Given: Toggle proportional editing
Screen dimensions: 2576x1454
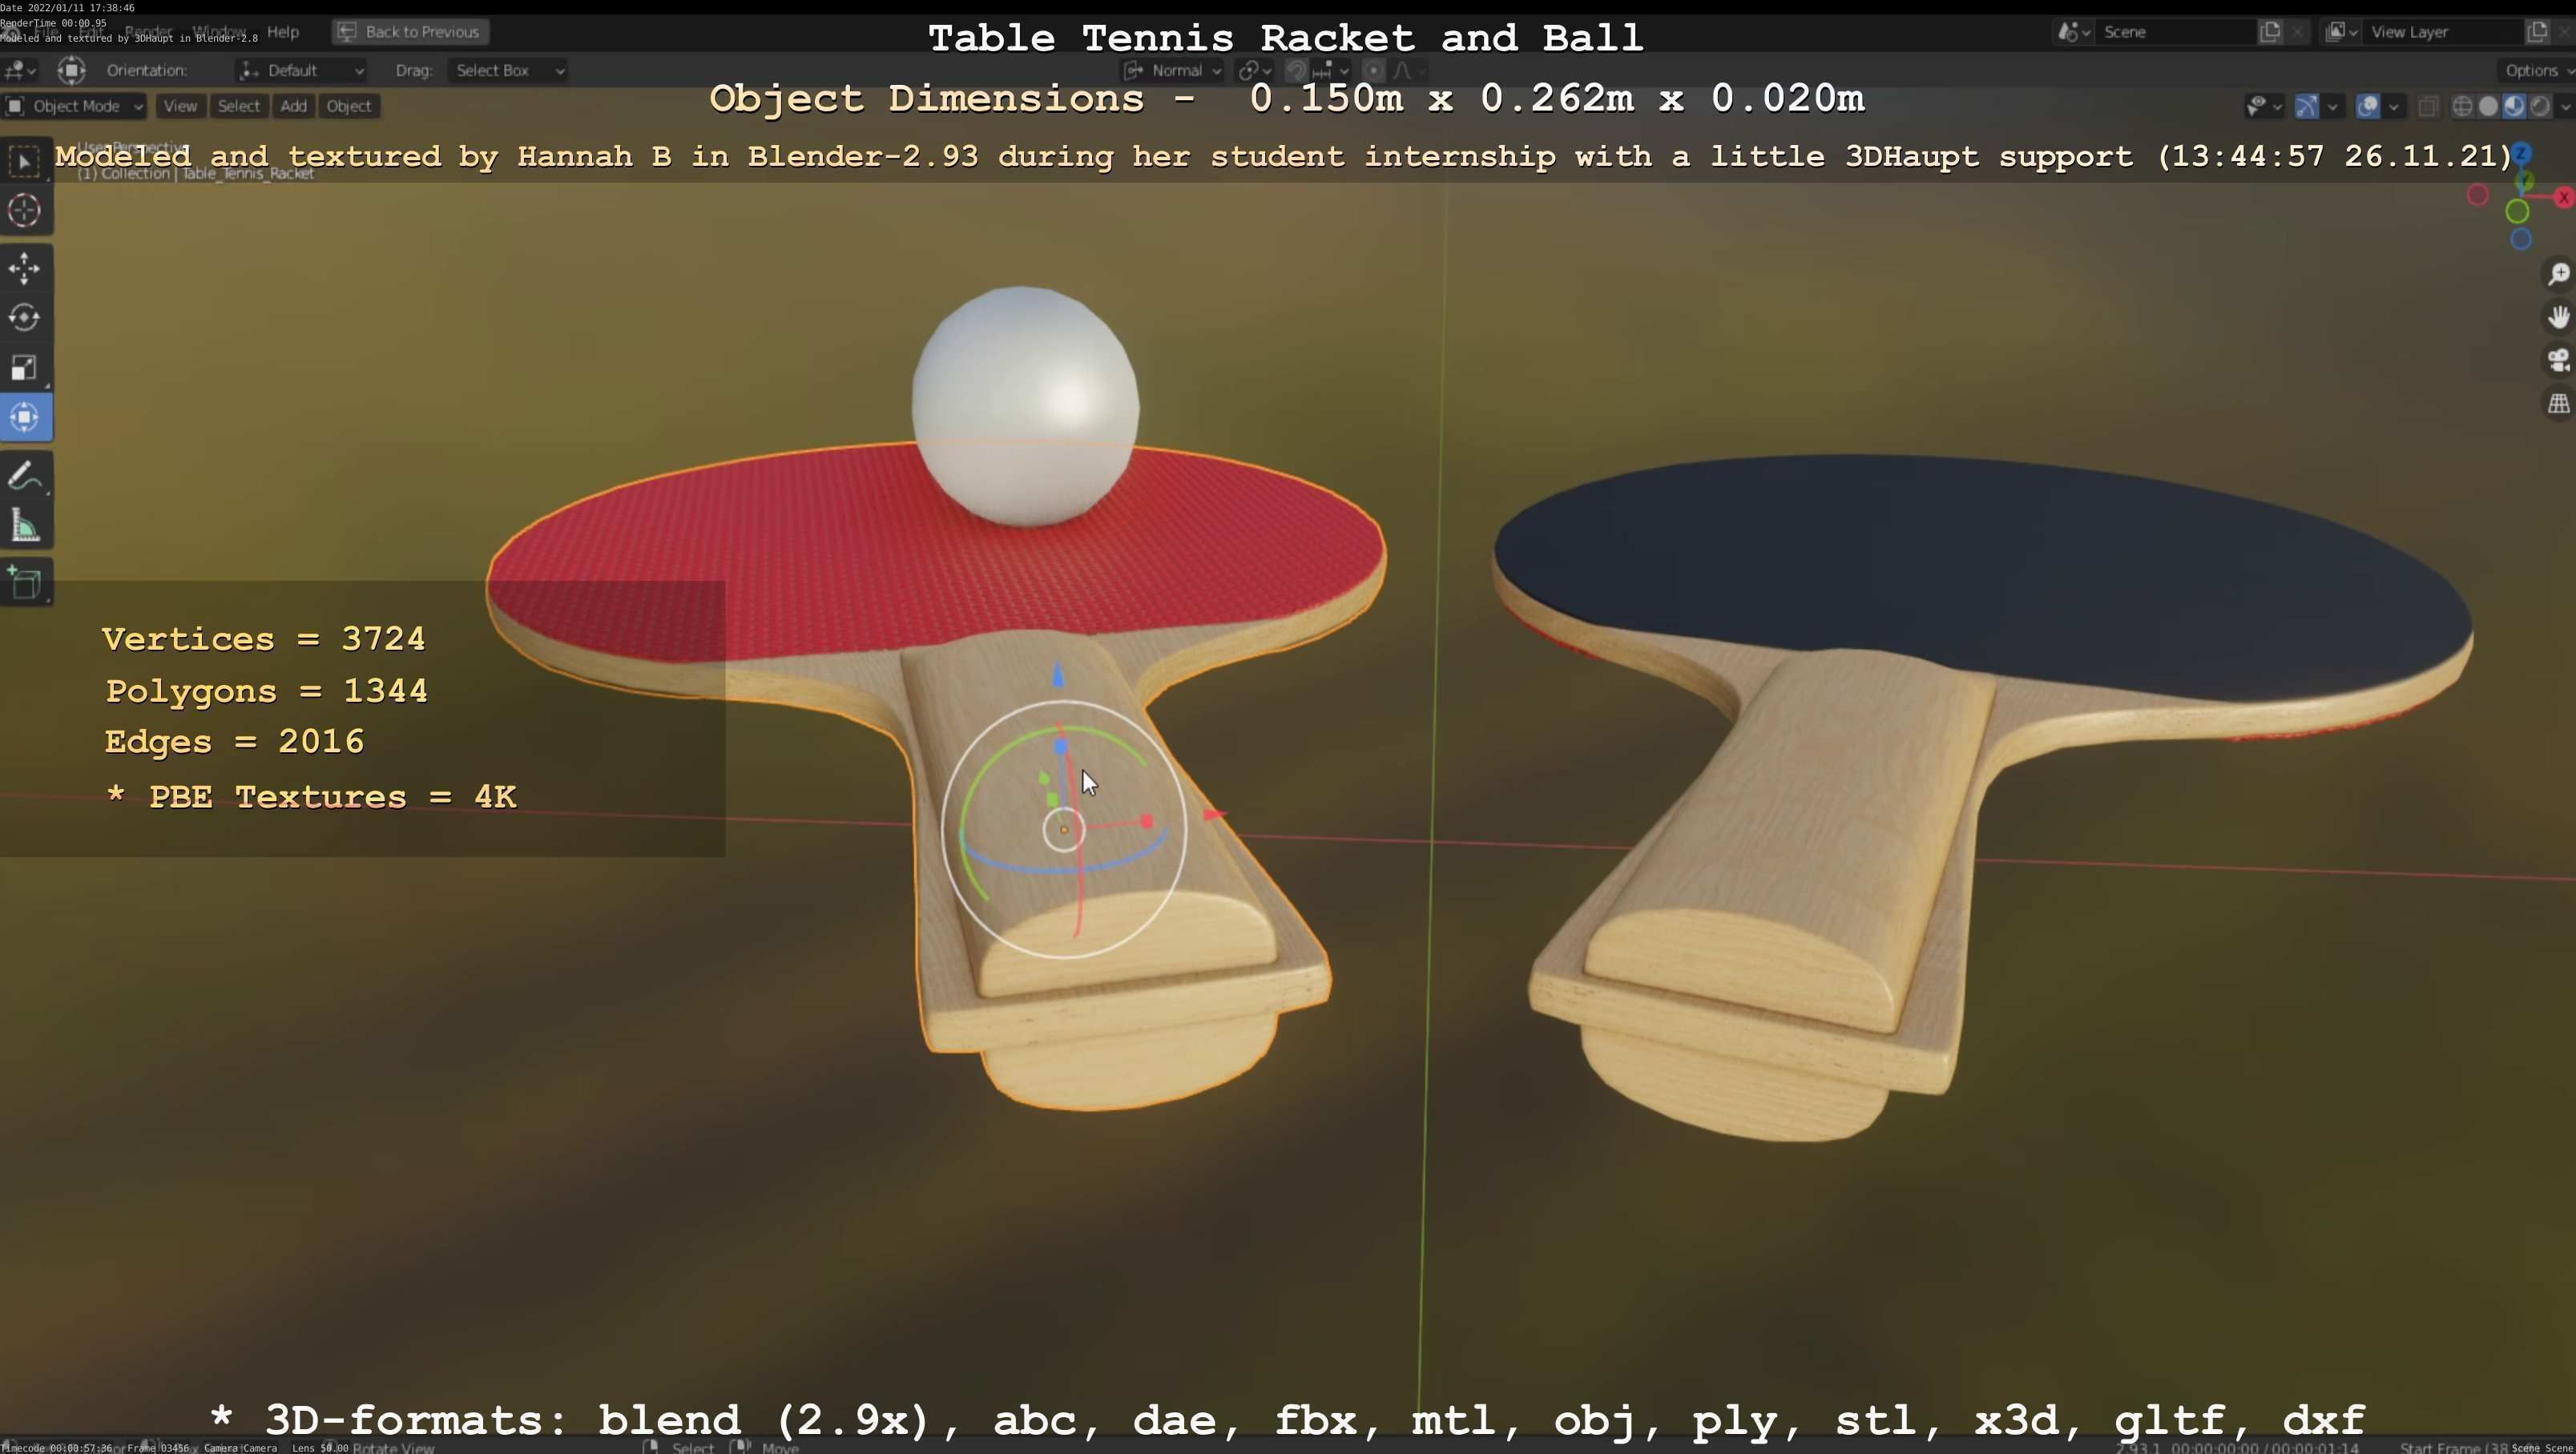Looking at the screenshot, I should pos(1374,70).
